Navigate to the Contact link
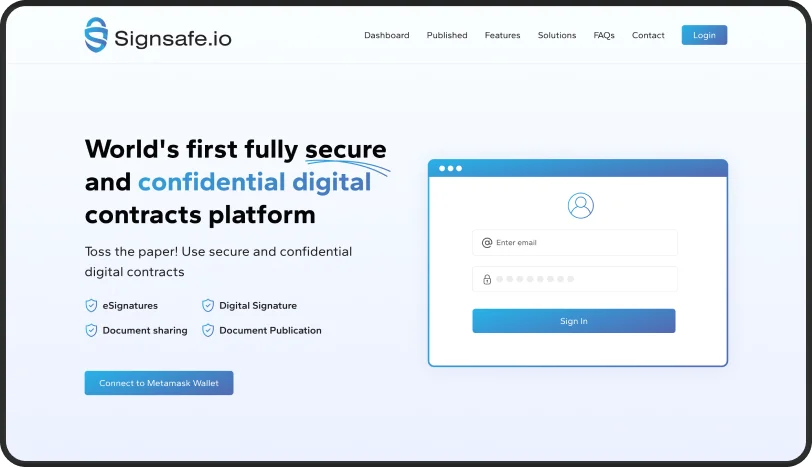Screen dimensions: 812x467 click(x=648, y=35)
